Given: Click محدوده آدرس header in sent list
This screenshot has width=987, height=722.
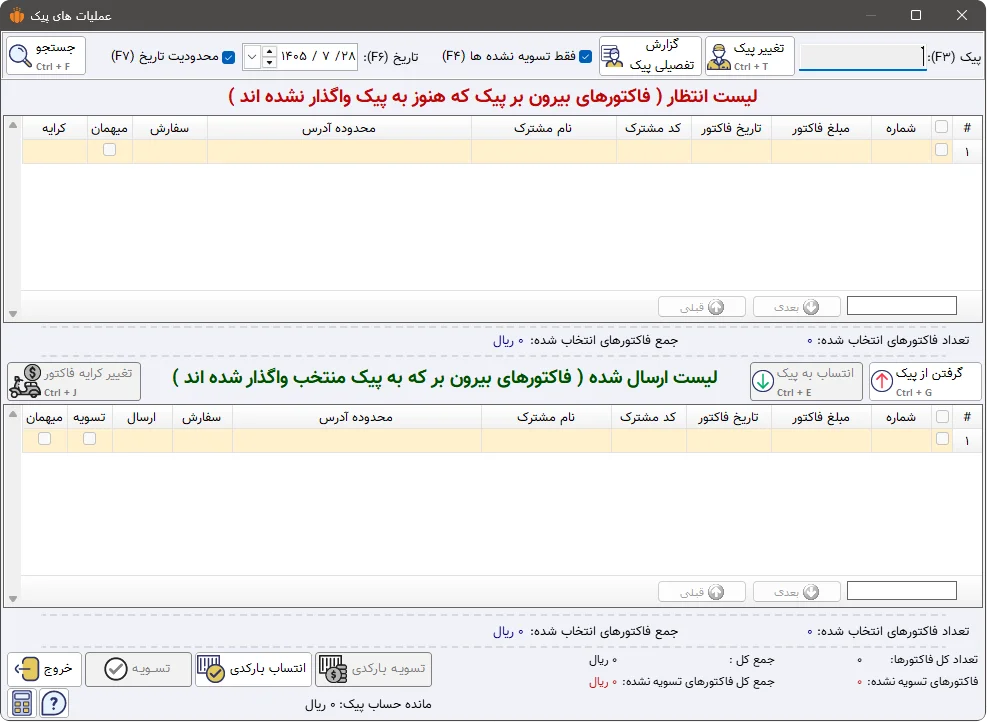Looking at the screenshot, I should click(x=356, y=418).
